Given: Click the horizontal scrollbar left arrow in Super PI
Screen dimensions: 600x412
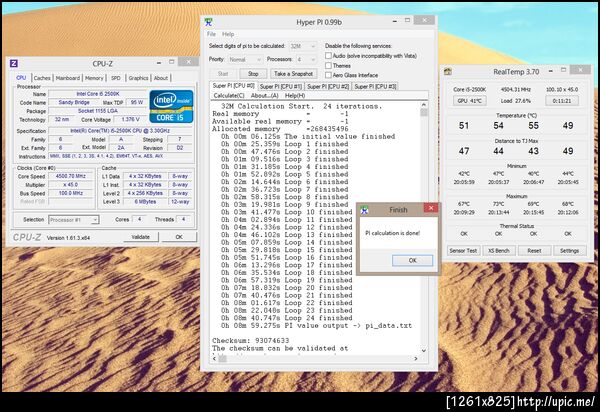Looking at the screenshot, I should tap(214, 358).
